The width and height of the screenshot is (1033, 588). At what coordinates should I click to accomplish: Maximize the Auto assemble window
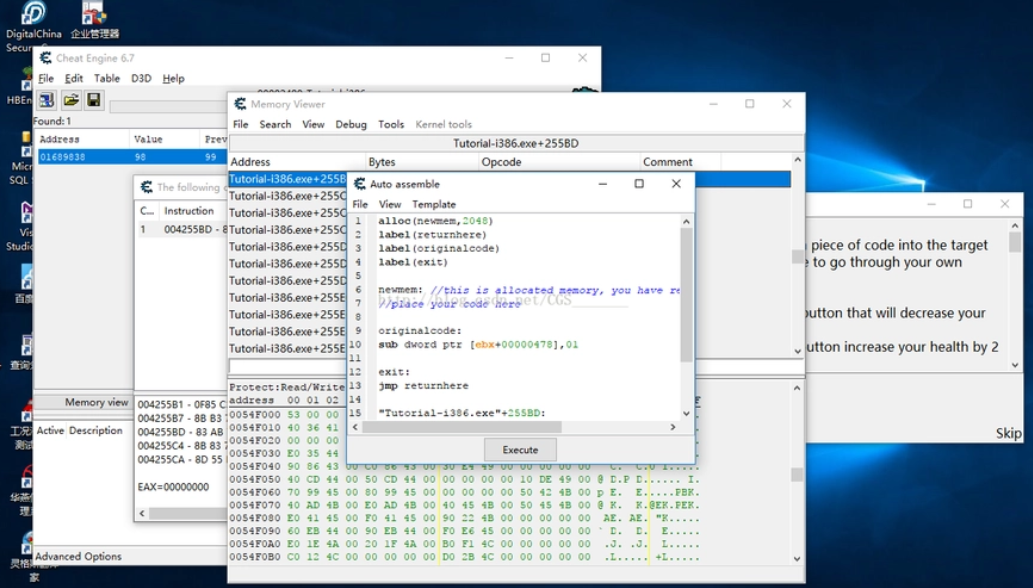(638, 184)
